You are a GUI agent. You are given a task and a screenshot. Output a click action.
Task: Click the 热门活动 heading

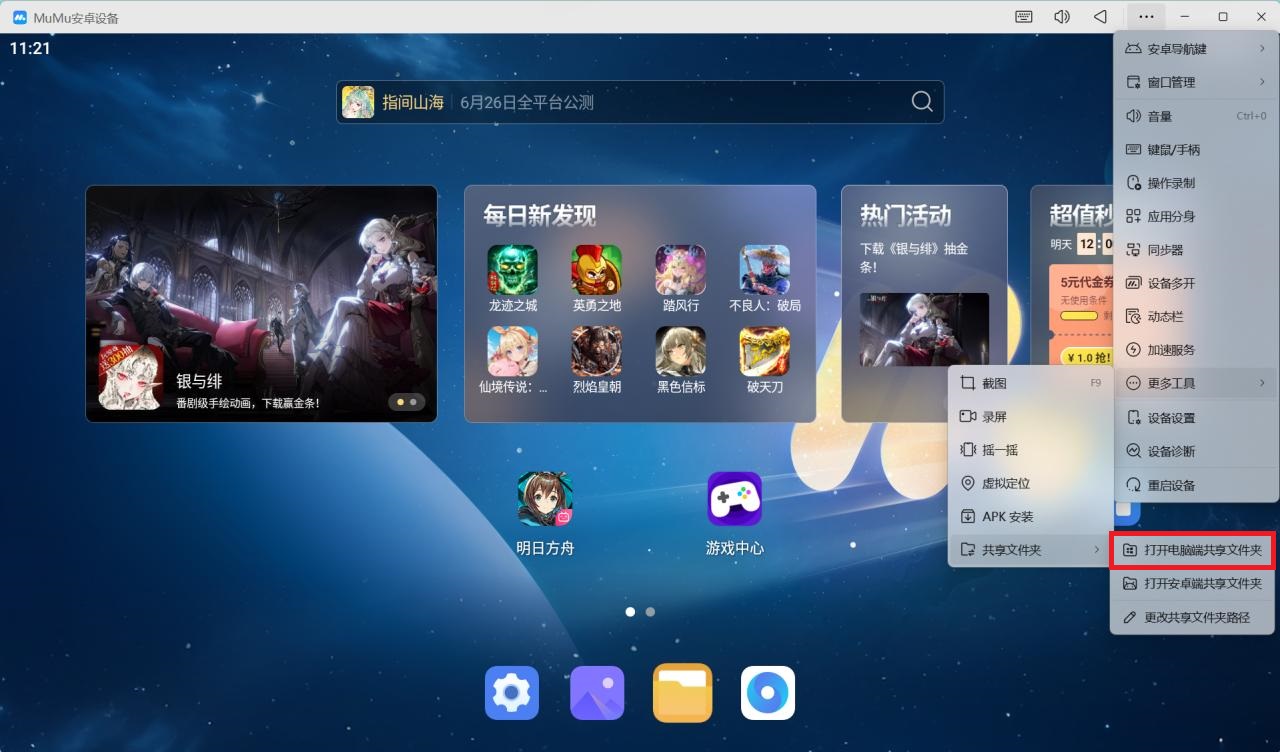coord(906,215)
